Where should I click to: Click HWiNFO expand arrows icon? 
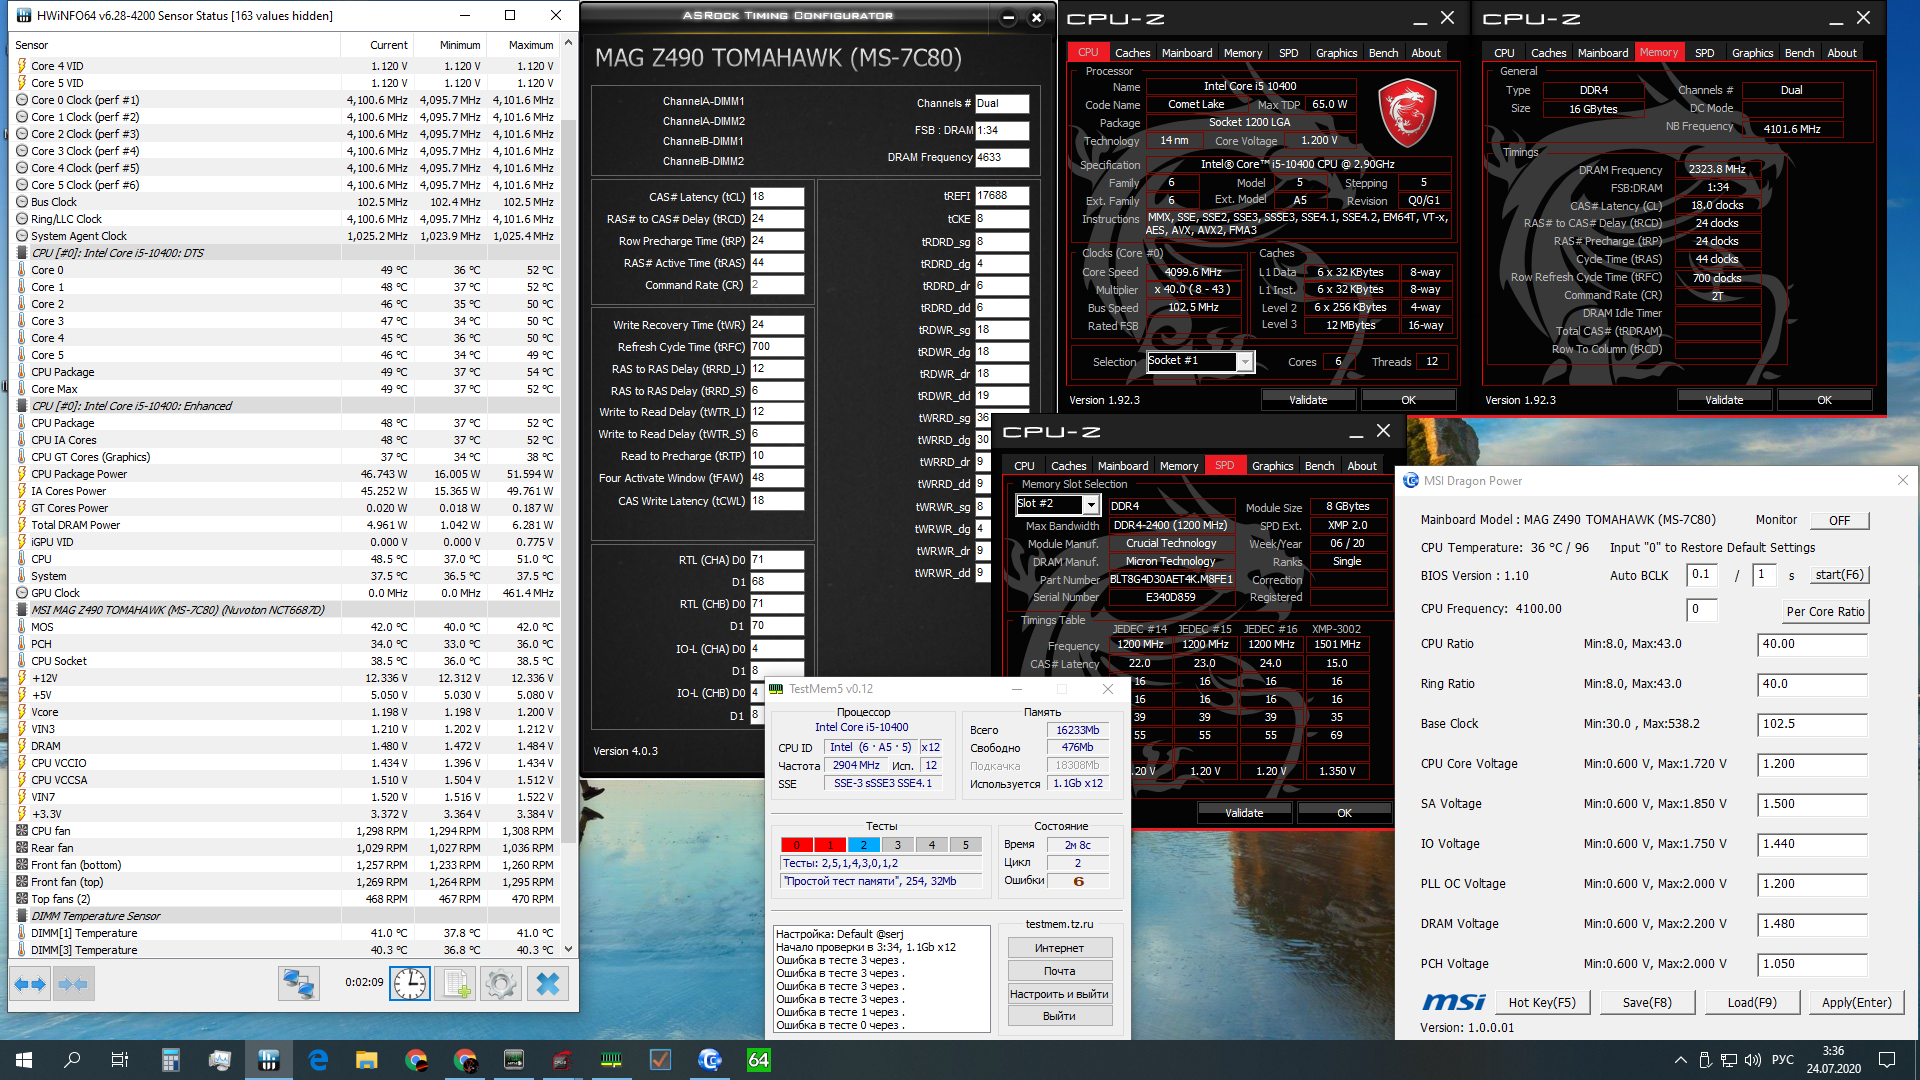[30, 984]
